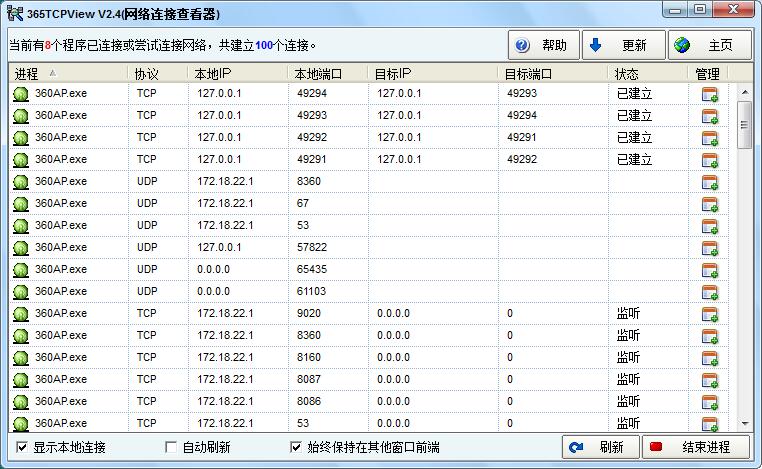Select green process icon of port 9020 row
The width and height of the screenshot is (762, 469).
[21, 314]
